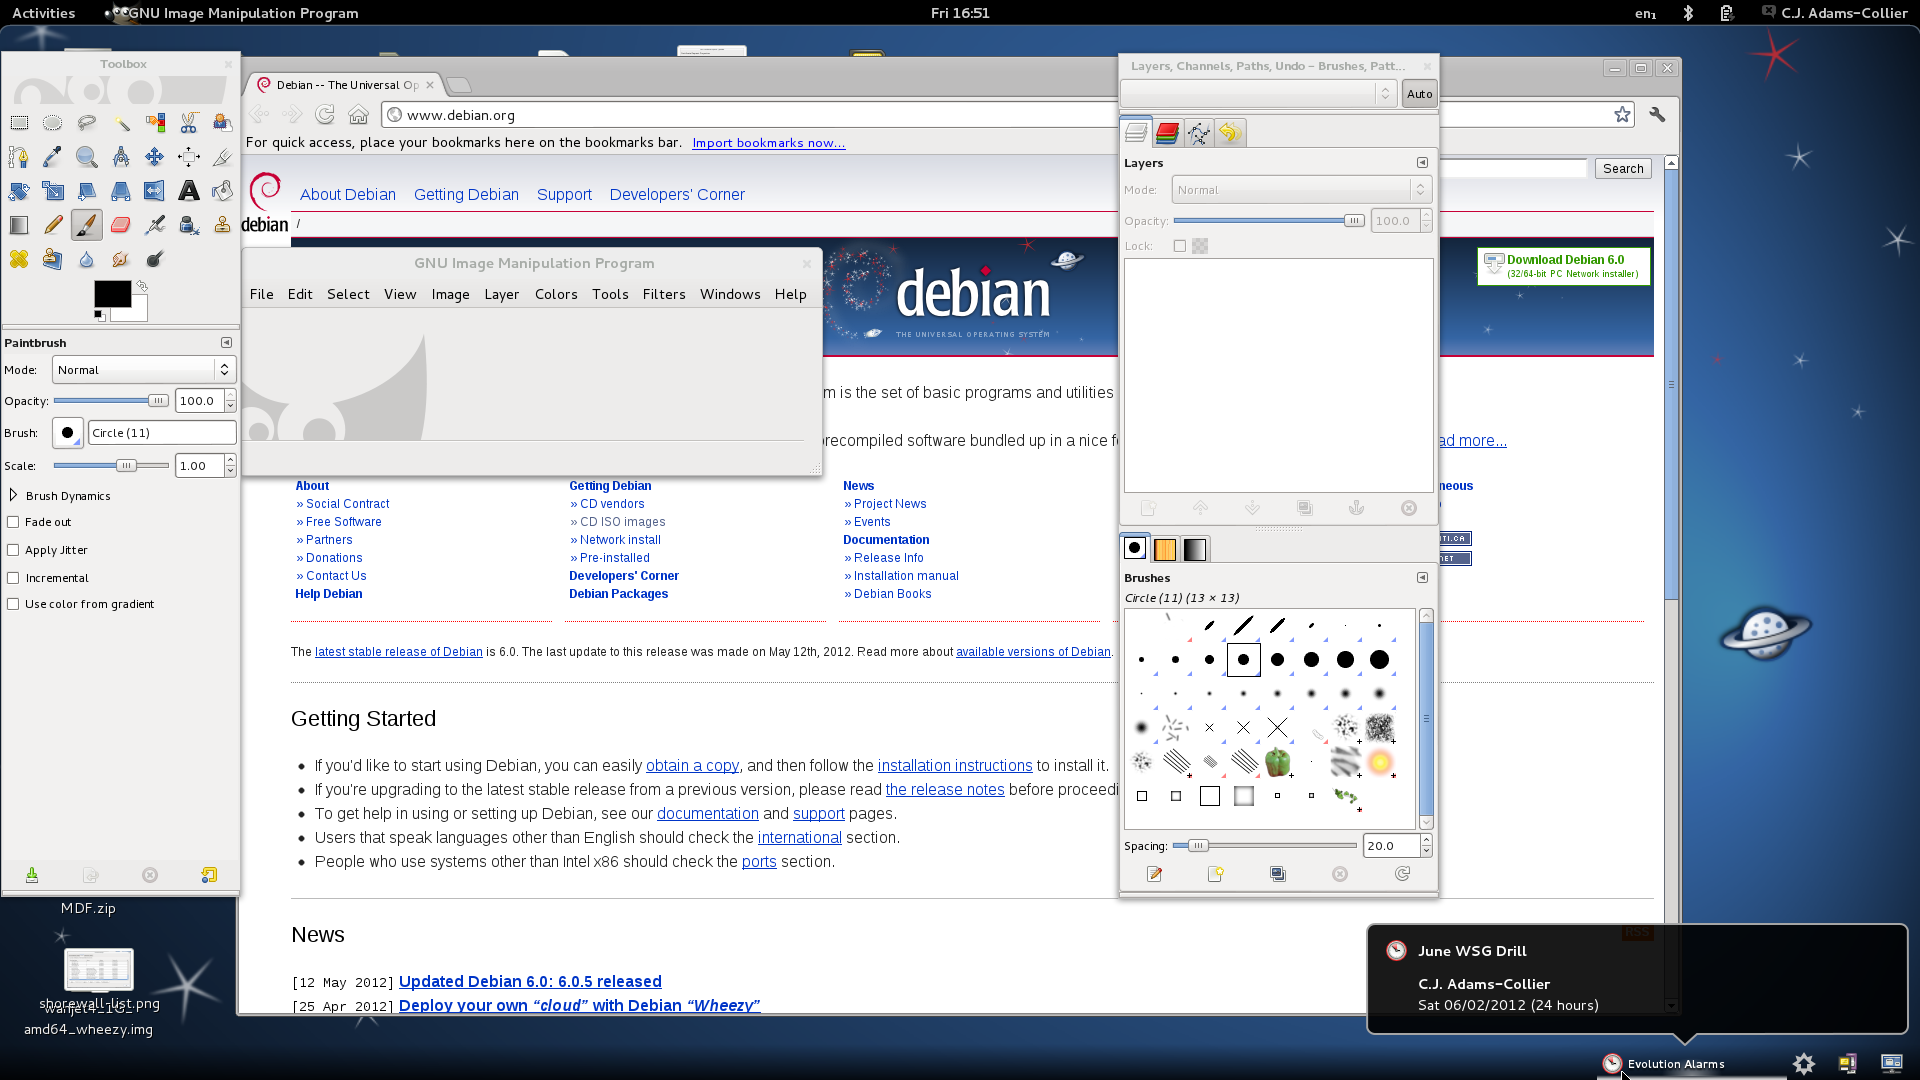Select the Rectangle Select tool
The height and width of the screenshot is (1080, 1920).
pyautogui.click(x=19, y=123)
